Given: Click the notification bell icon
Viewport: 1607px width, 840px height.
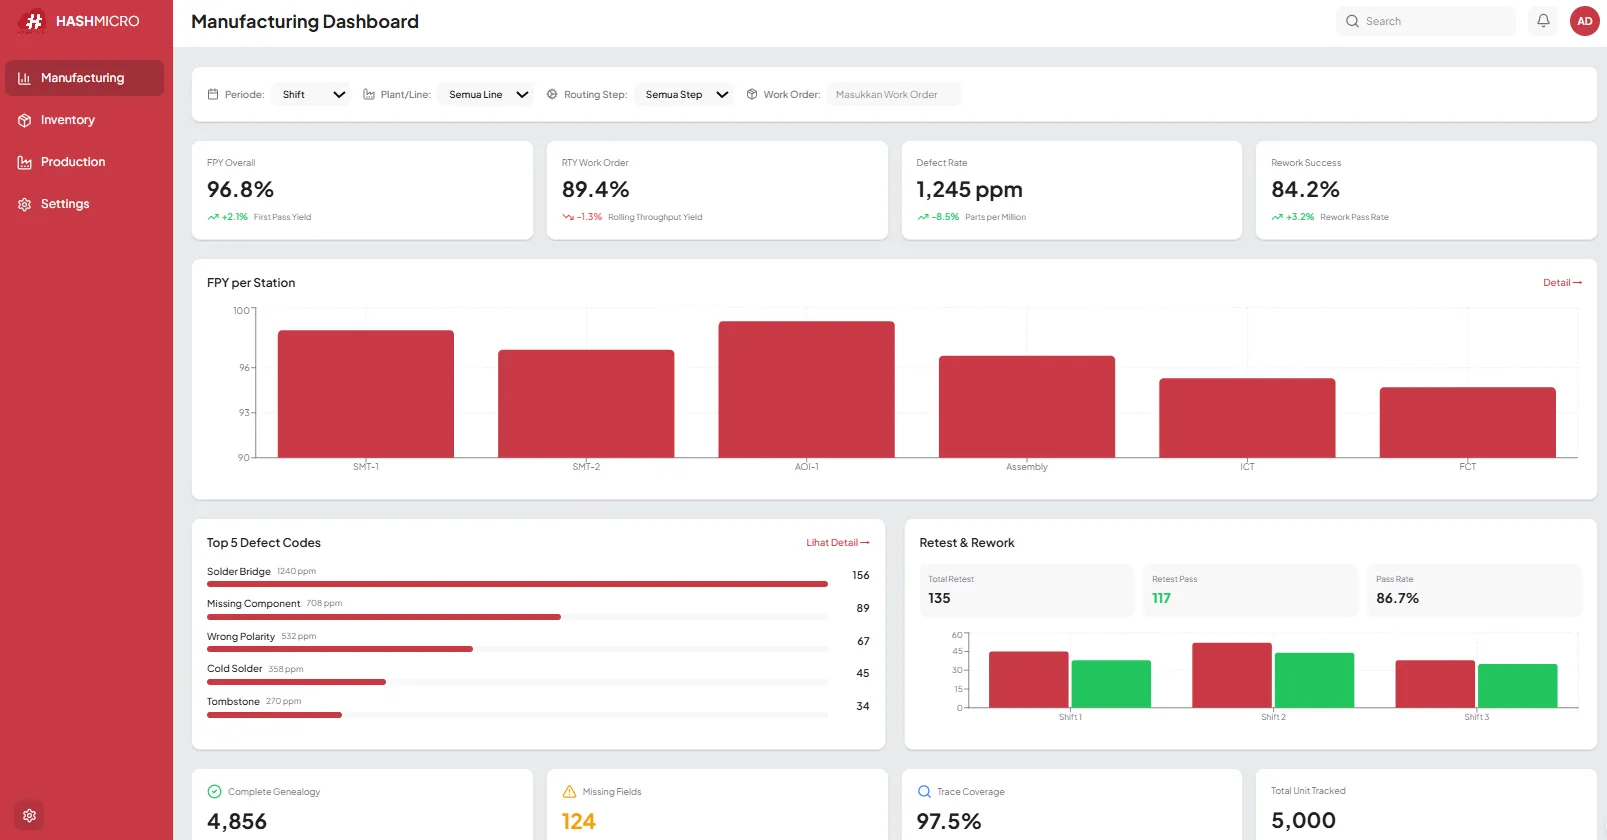Looking at the screenshot, I should coord(1543,21).
